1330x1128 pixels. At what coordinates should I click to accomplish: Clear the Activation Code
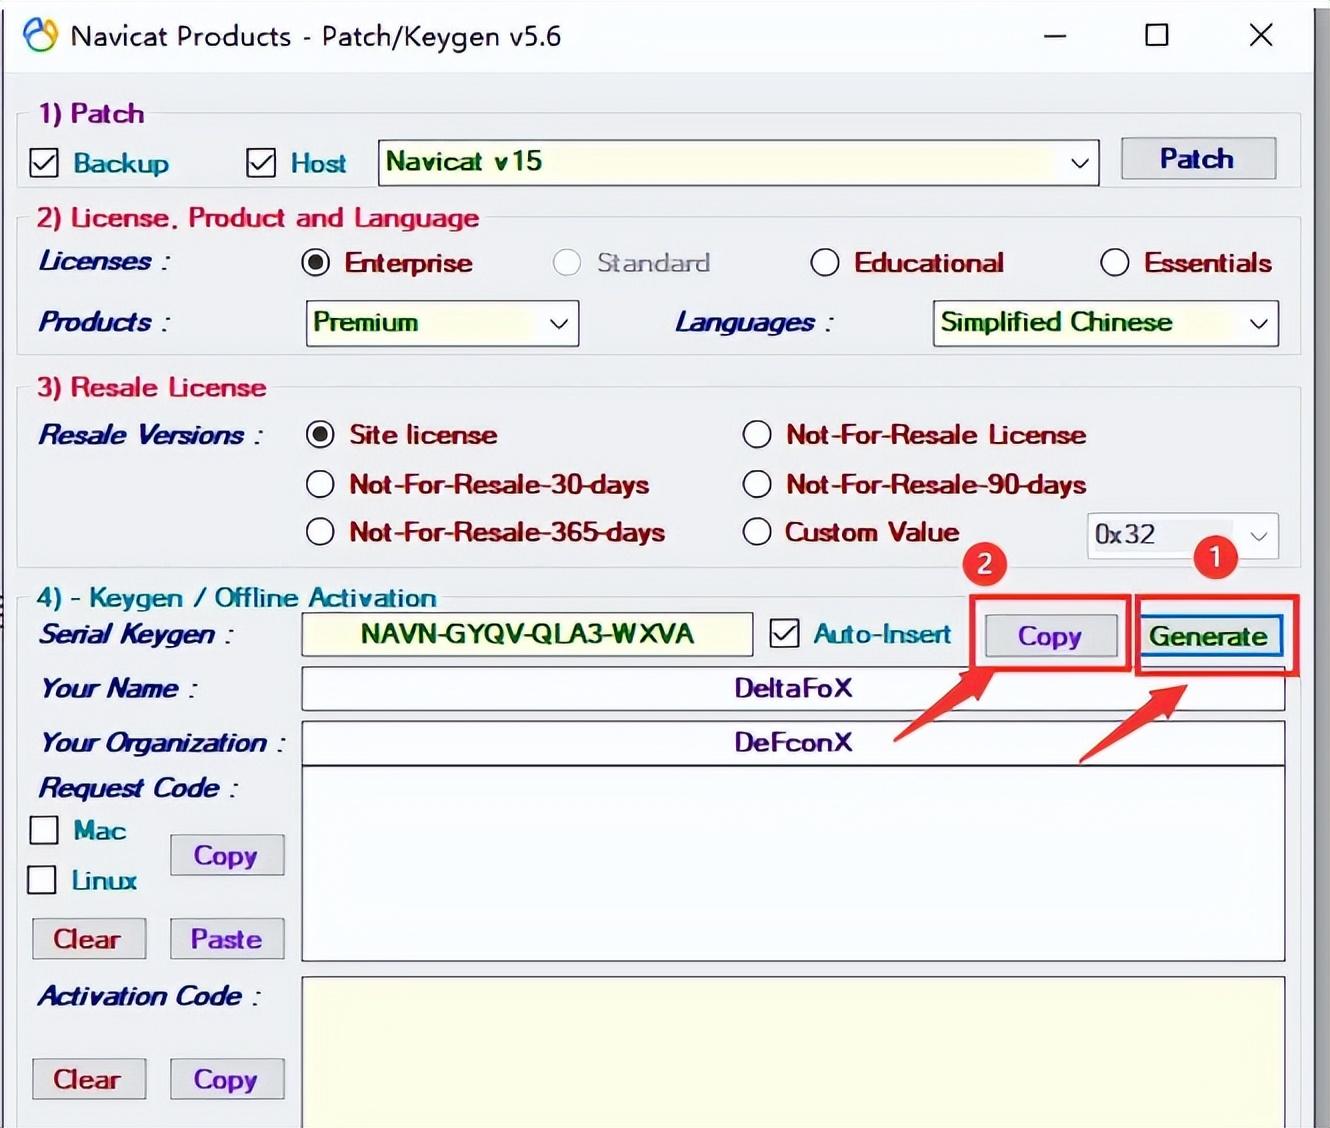pos(88,1079)
